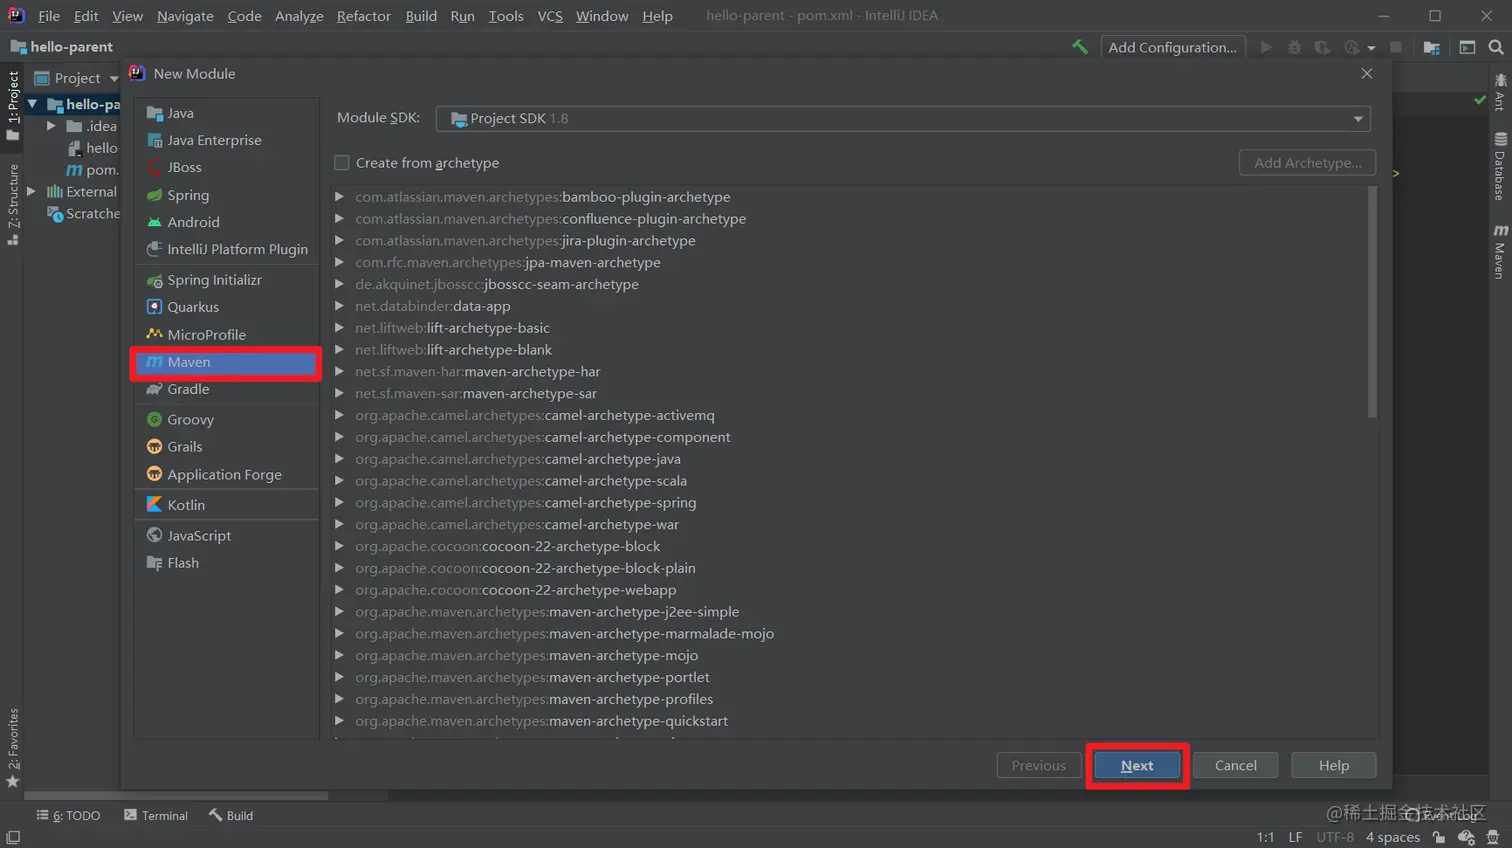The width and height of the screenshot is (1512, 848).
Task: Open Search Everywhere magnifier icon
Action: (x=1496, y=47)
